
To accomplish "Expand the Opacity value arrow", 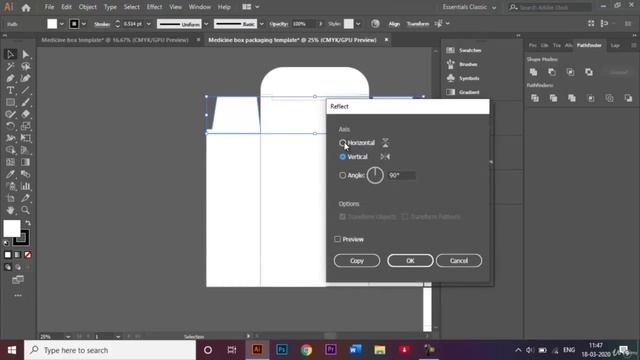I will click(321, 24).
